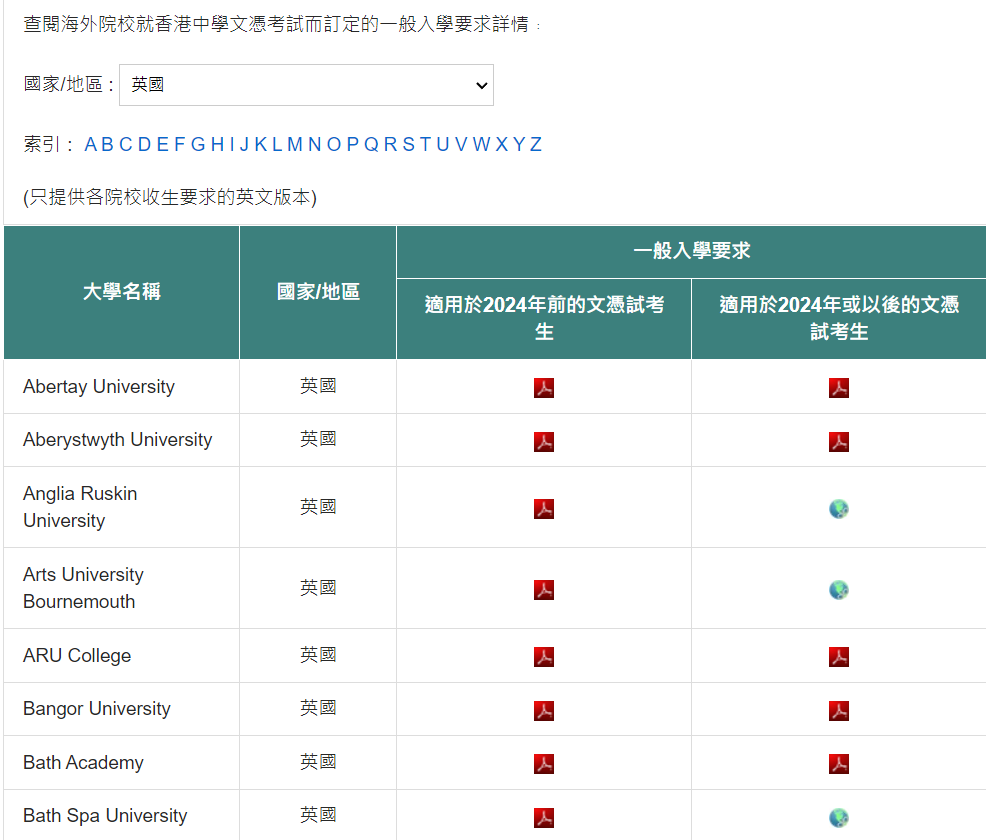
Task: Jump to index letter F
Action: tap(180, 145)
